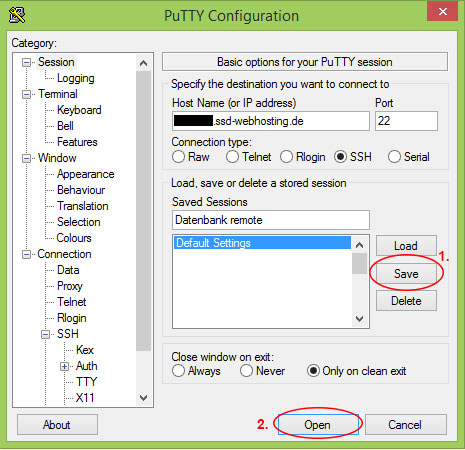The width and height of the screenshot is (465, 450).
Task: Open the Window category
Action: [57, 158]
